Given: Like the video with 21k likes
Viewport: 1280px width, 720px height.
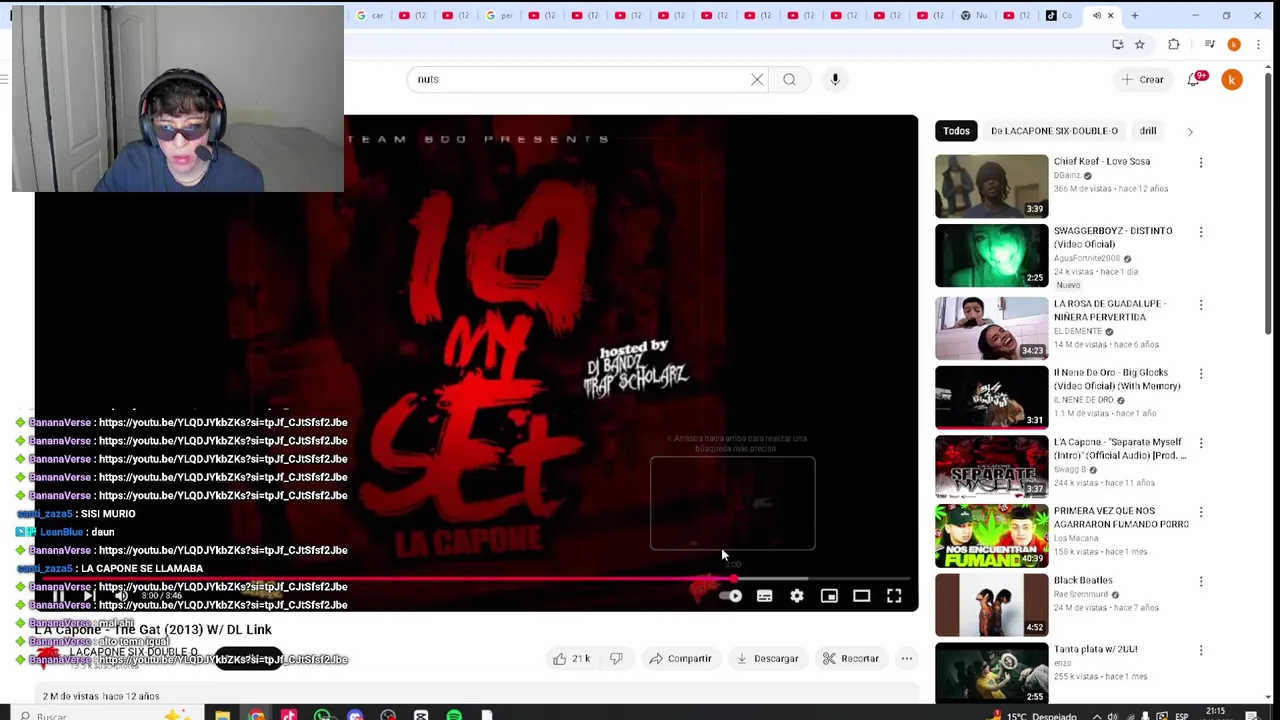Looking at the screenshot, I should point(572,659).
